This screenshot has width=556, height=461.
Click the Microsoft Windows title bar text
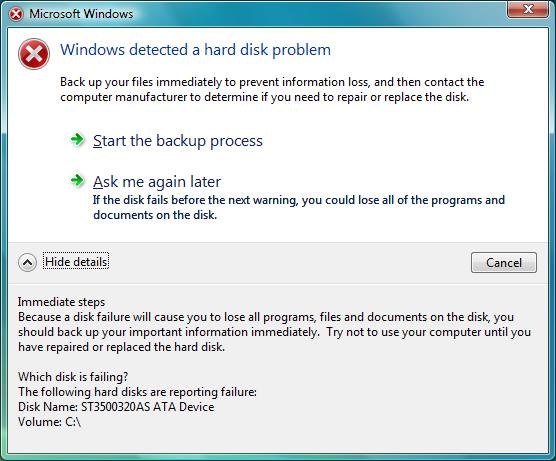click(81, 14)
